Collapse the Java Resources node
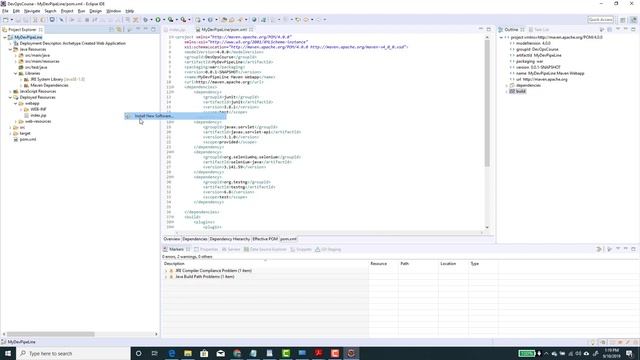 point(10,49)
